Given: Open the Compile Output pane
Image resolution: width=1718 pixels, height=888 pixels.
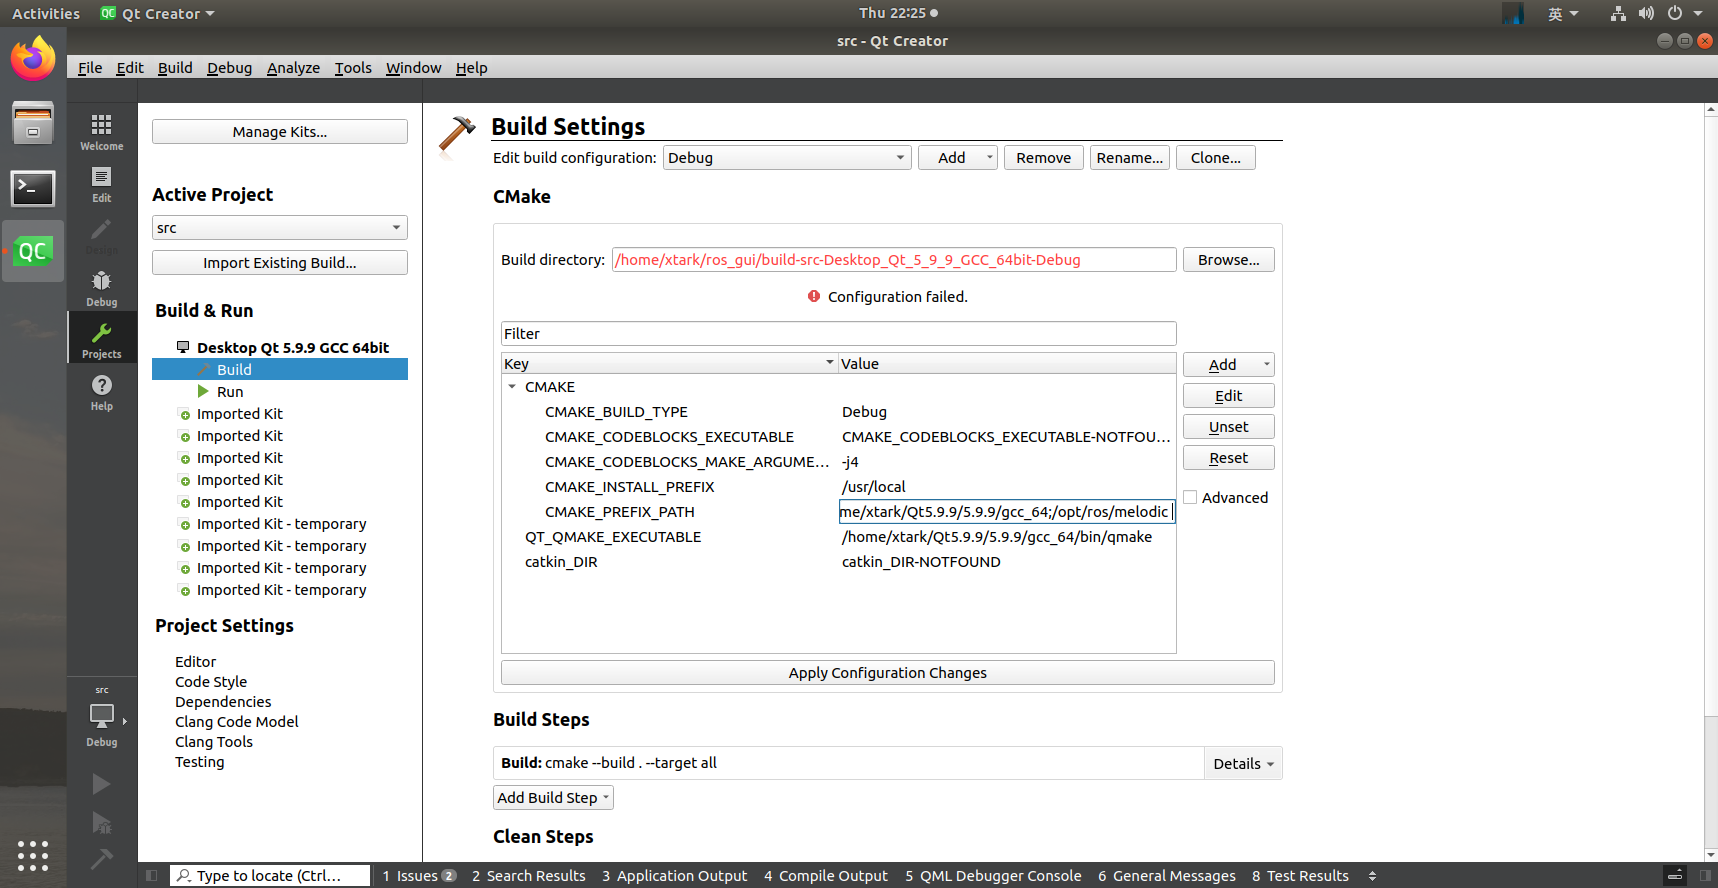Looking at the screenshot, I should click(826, 876).
